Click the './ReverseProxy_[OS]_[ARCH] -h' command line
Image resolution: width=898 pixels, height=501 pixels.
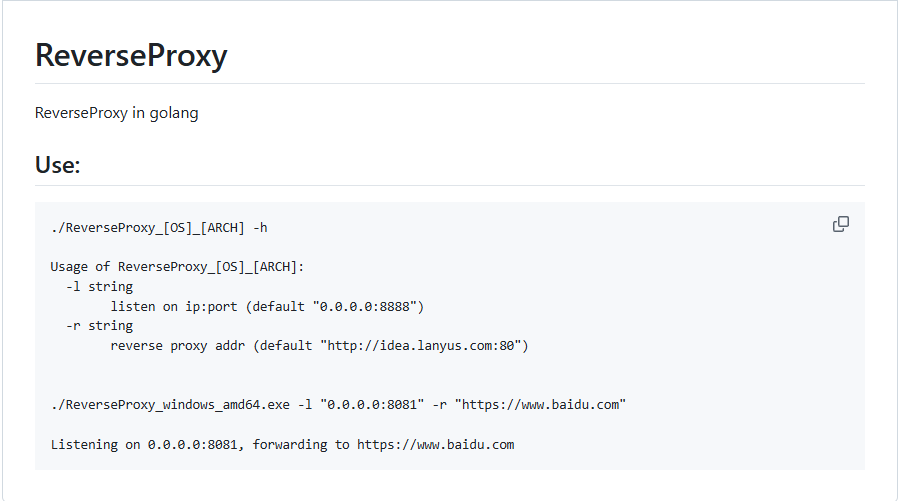tap(158, 228)
